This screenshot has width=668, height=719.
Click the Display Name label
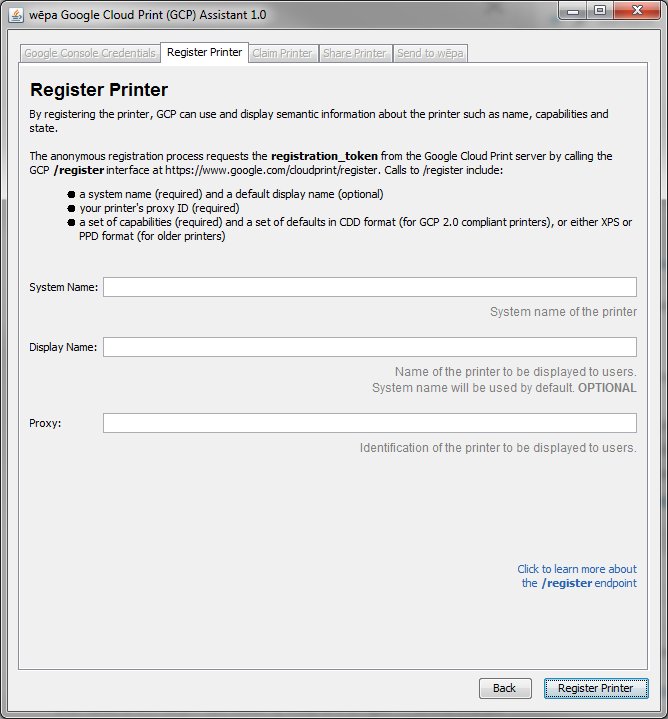pyautogui.click(x=63, y=347)
